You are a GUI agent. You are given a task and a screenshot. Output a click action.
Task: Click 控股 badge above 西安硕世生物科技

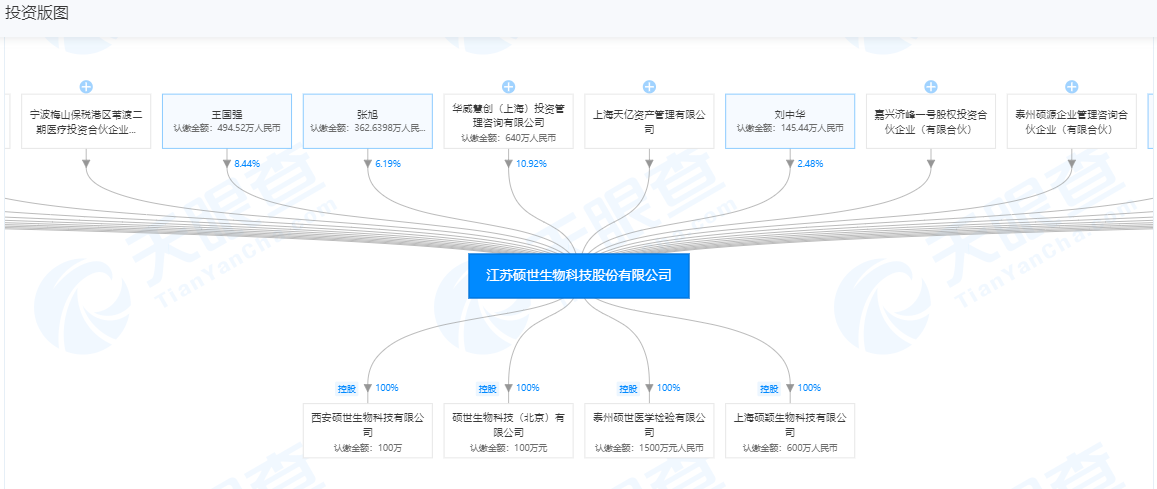346,389
